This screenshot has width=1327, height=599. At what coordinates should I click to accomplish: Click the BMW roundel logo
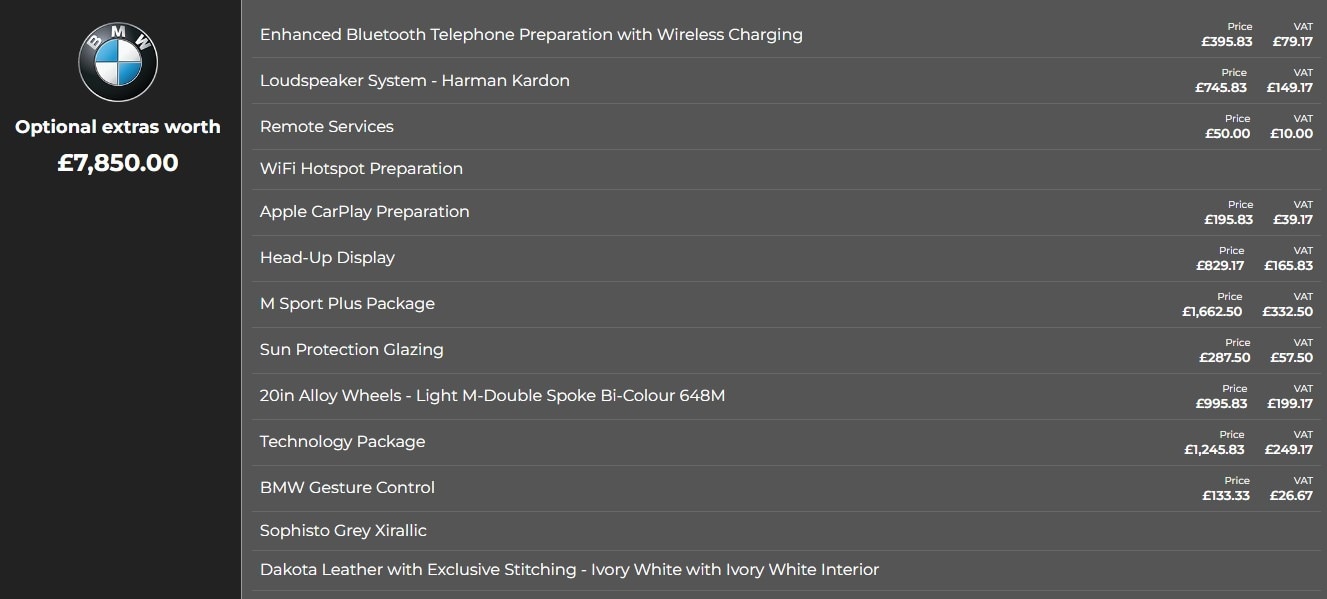[118, 63]
